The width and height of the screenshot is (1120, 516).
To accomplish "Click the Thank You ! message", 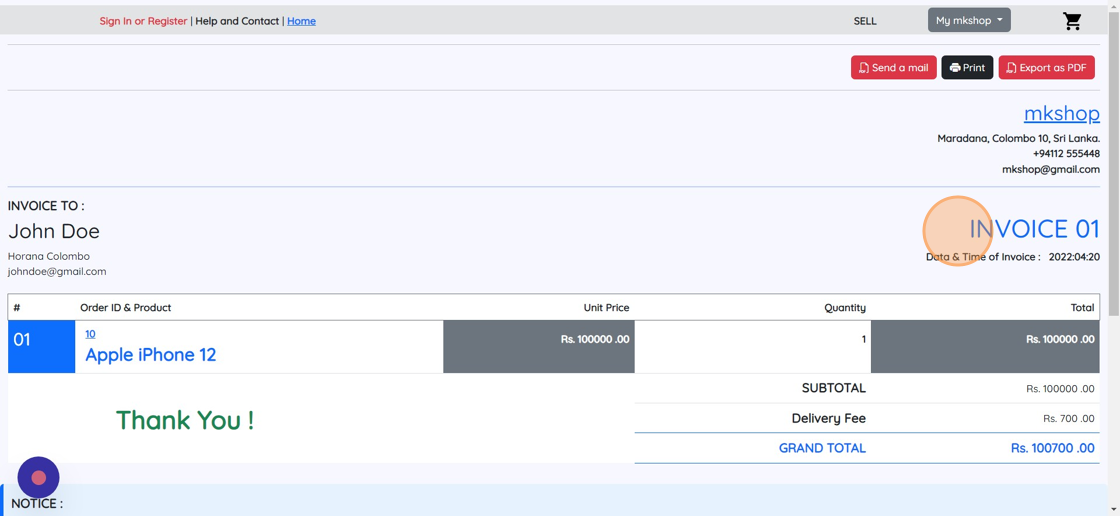I will [185, 420].
